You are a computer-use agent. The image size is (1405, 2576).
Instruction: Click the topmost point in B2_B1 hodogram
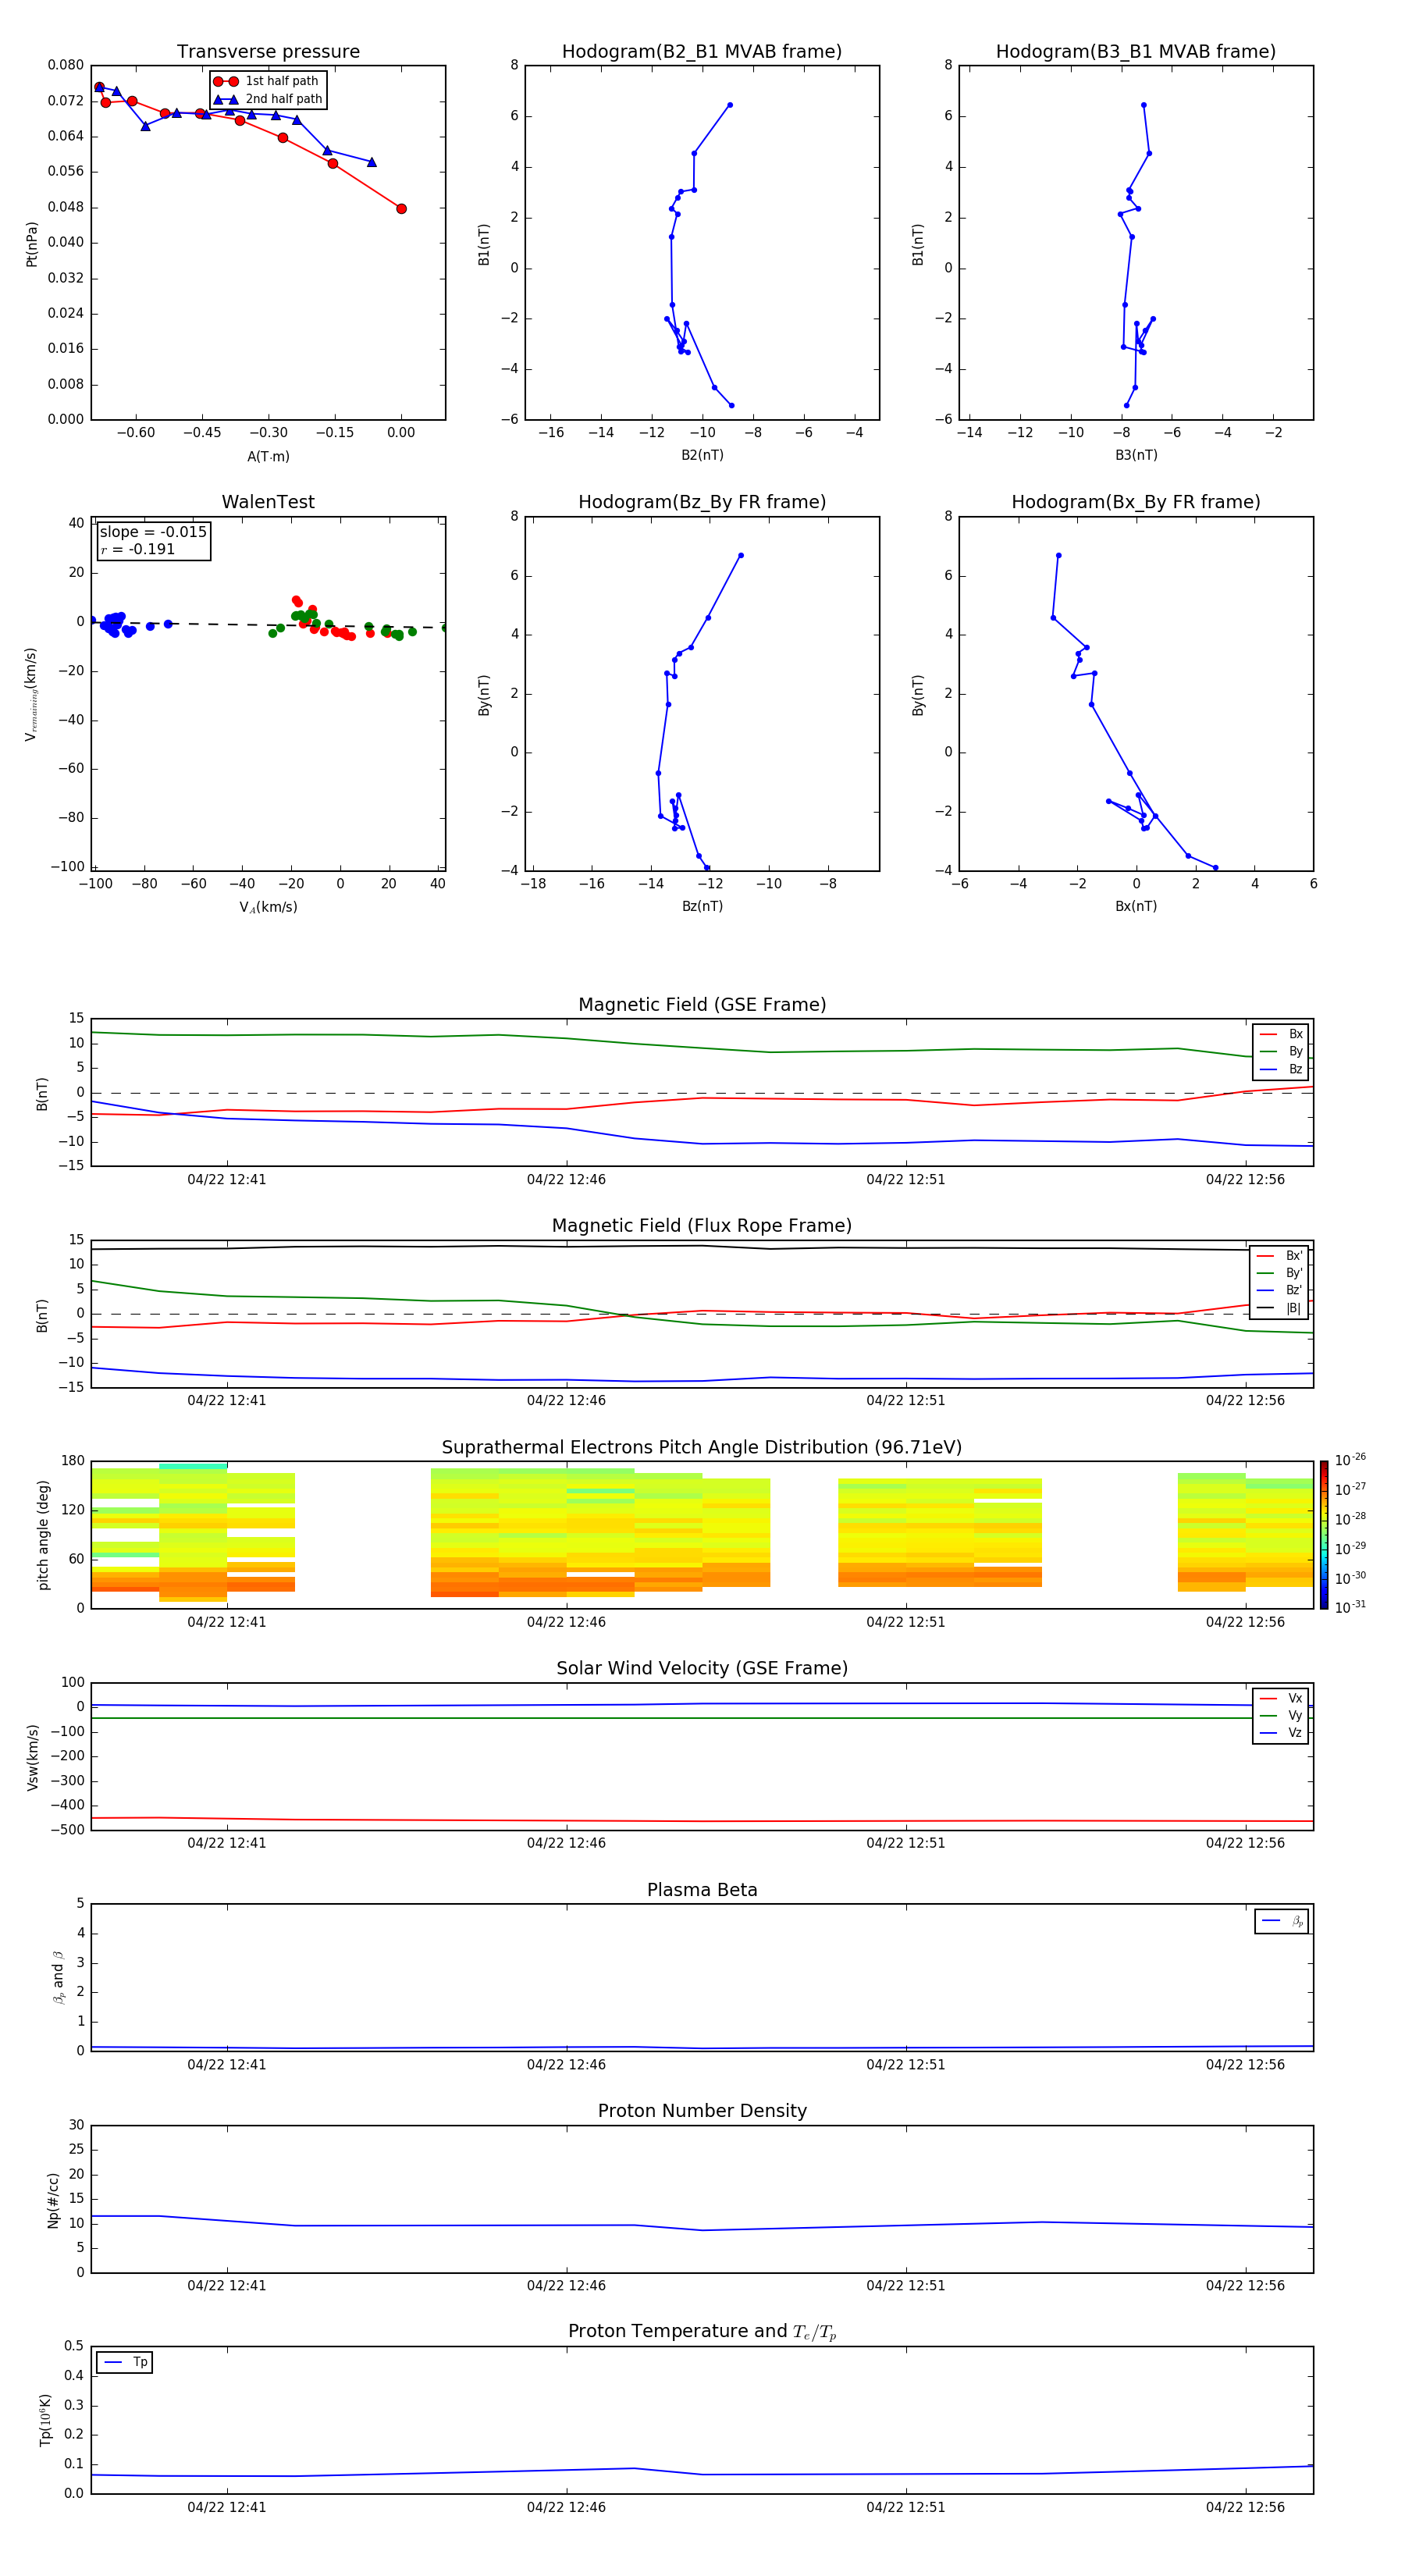click(x=730, y=105)
